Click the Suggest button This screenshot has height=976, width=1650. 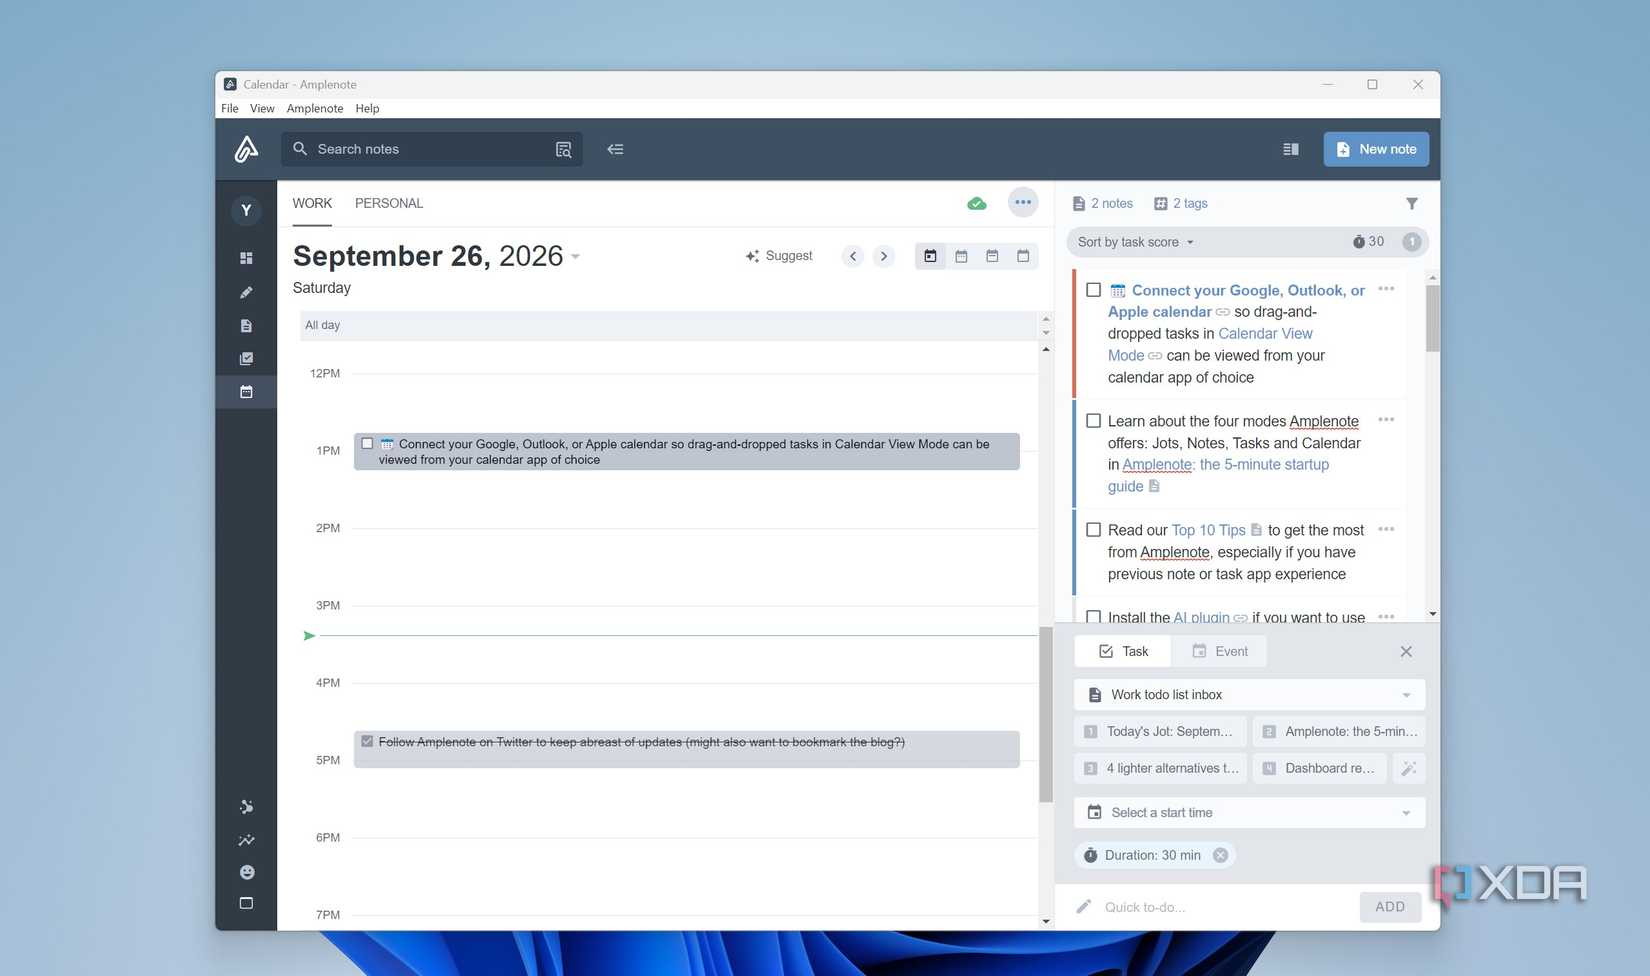[x=779, y=256]
